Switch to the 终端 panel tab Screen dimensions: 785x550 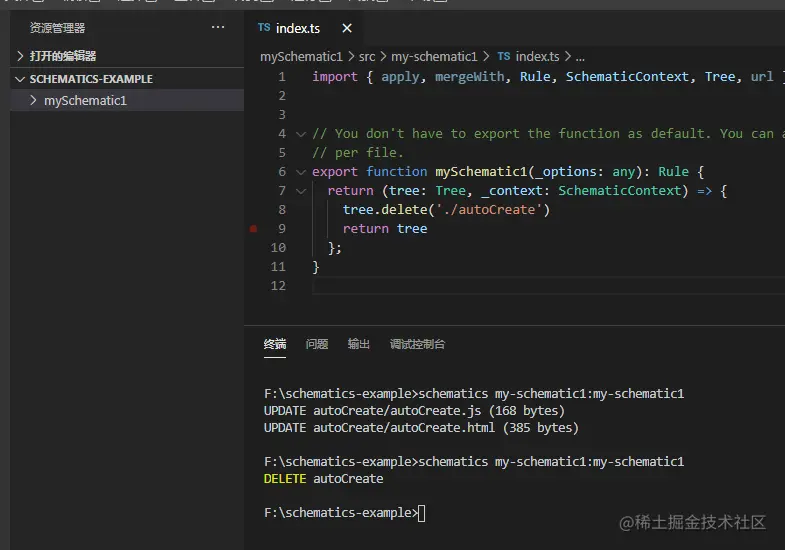pos(275,344)
